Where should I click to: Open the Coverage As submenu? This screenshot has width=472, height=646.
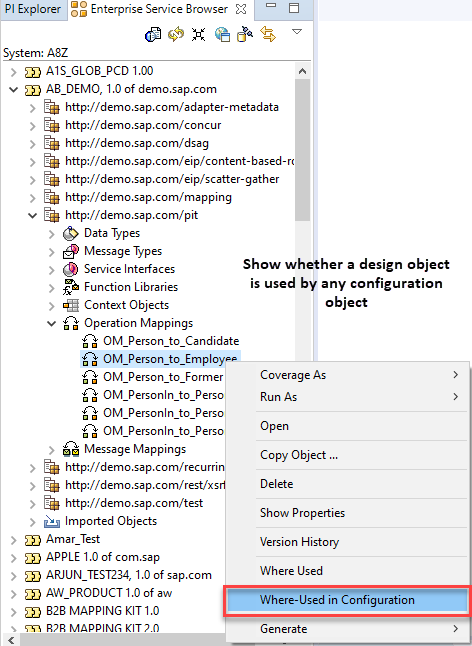tap(348, 375)
